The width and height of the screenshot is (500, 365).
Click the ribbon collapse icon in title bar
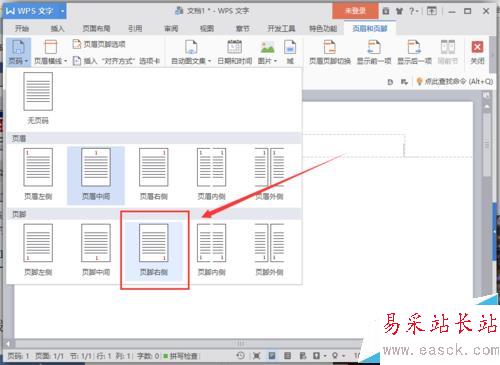click(x=431, y=11)
